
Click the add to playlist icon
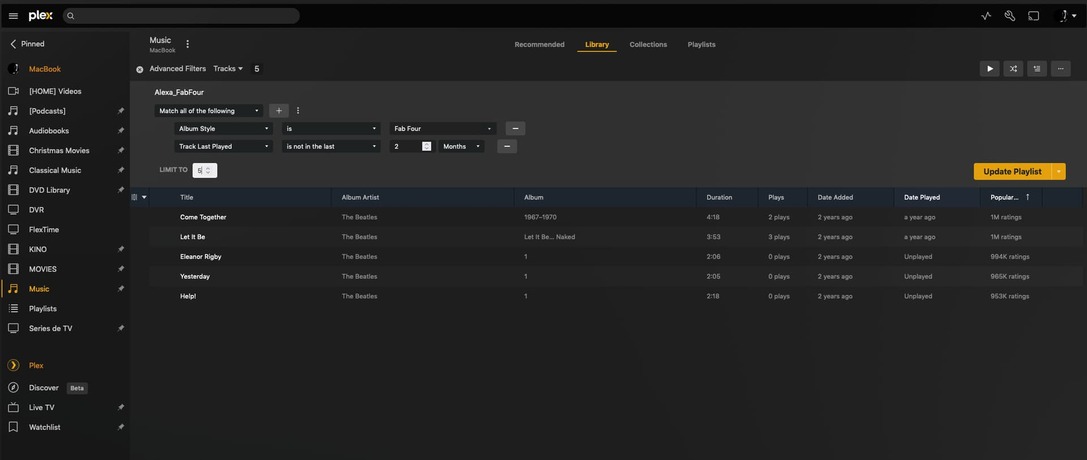point(1037,69)
